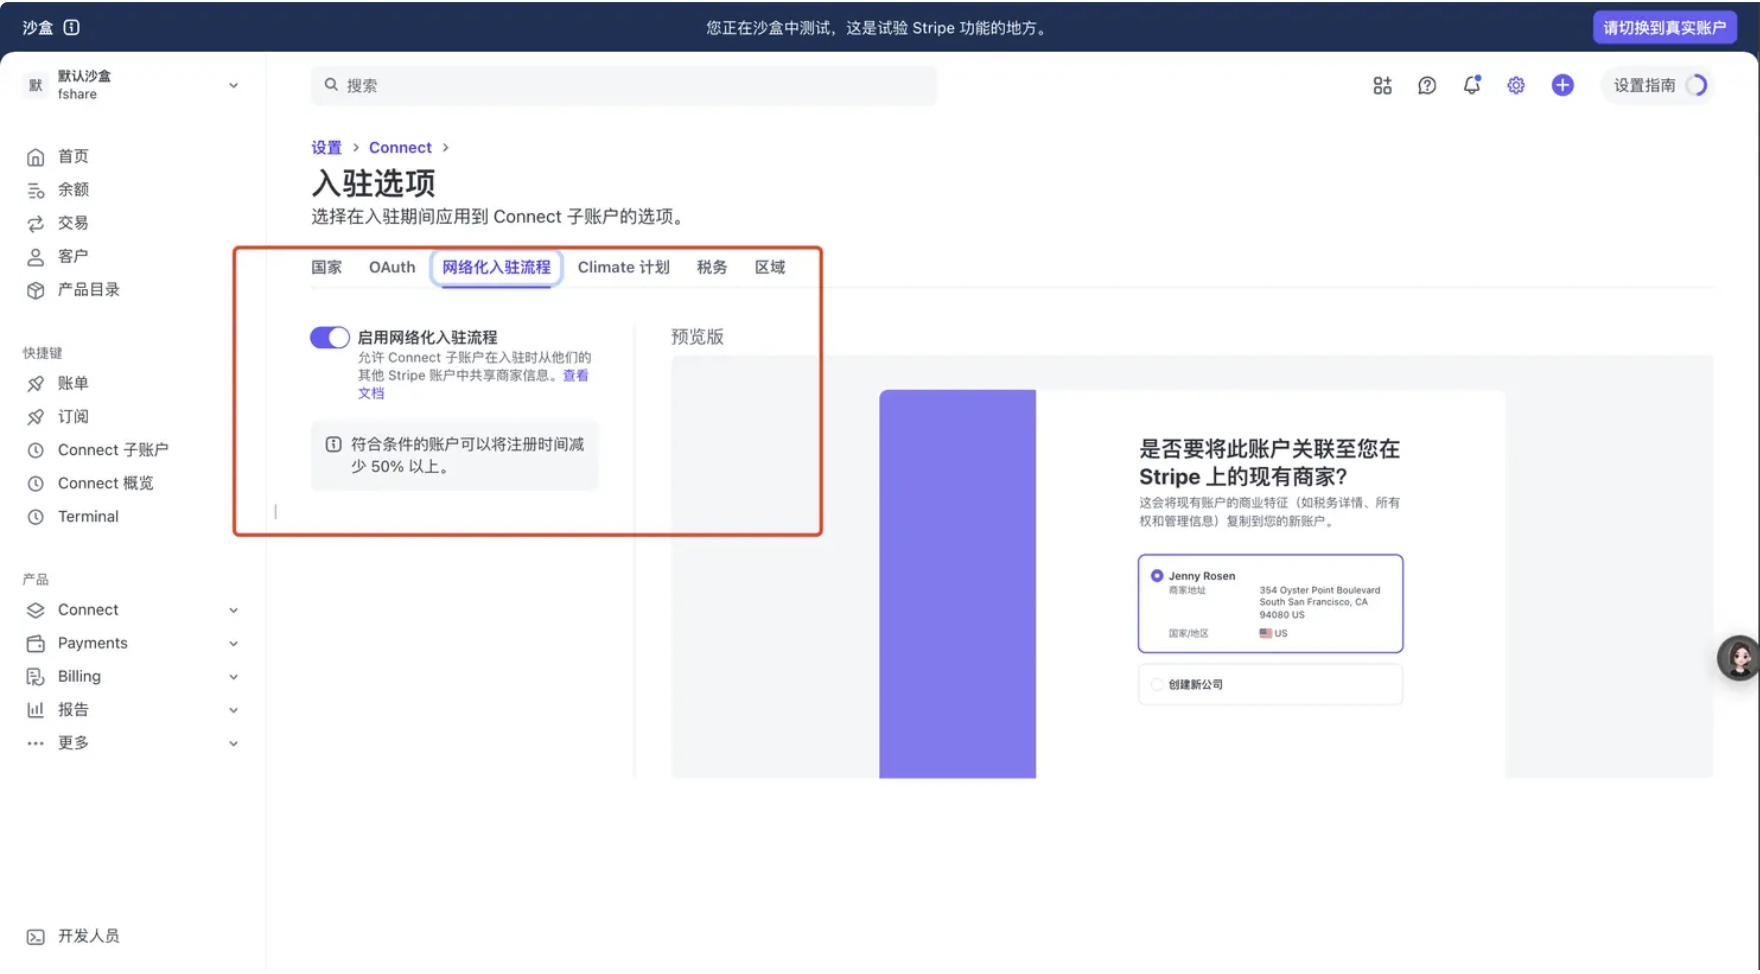Switch to the Climate 计划 tab
Image resolution: width=1760 pixels, height=974 pixels.
point(623,267)
